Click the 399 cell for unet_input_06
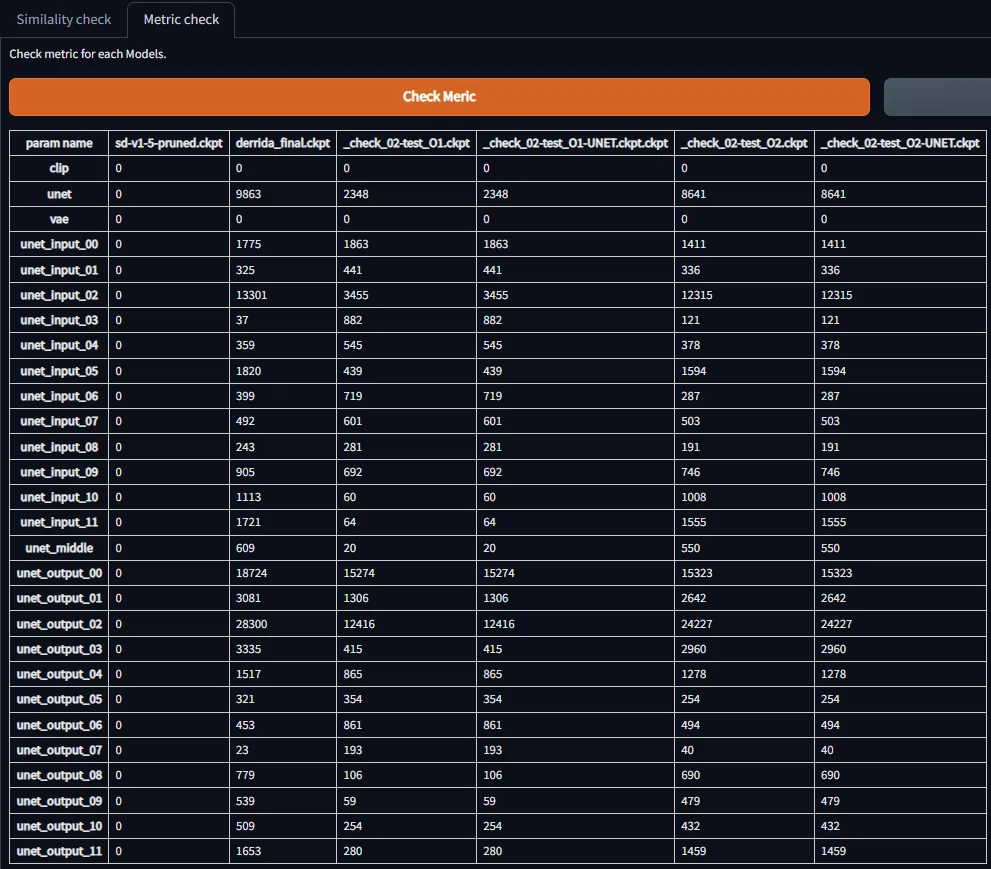Image resolution: width=991 pixels, height=869 pixels. 283,396
